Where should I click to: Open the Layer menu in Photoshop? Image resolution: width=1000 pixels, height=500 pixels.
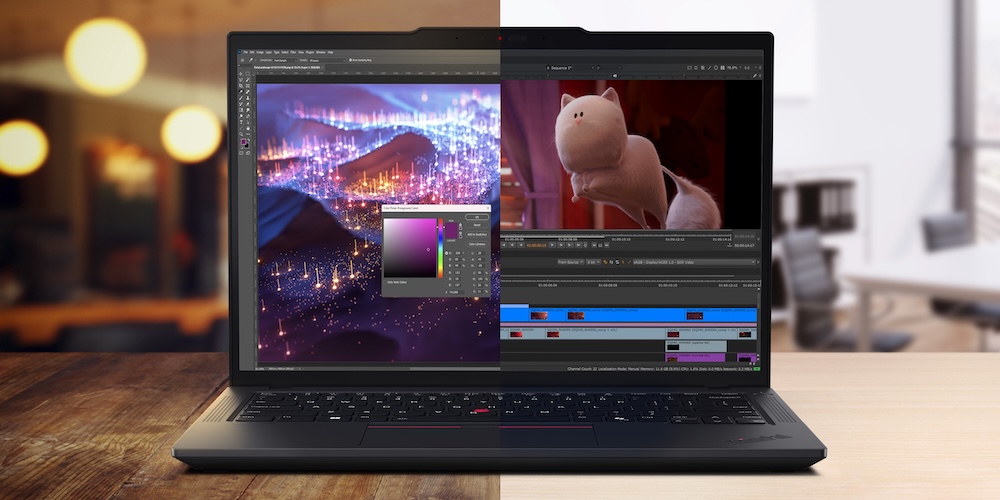tap(268, 52)
